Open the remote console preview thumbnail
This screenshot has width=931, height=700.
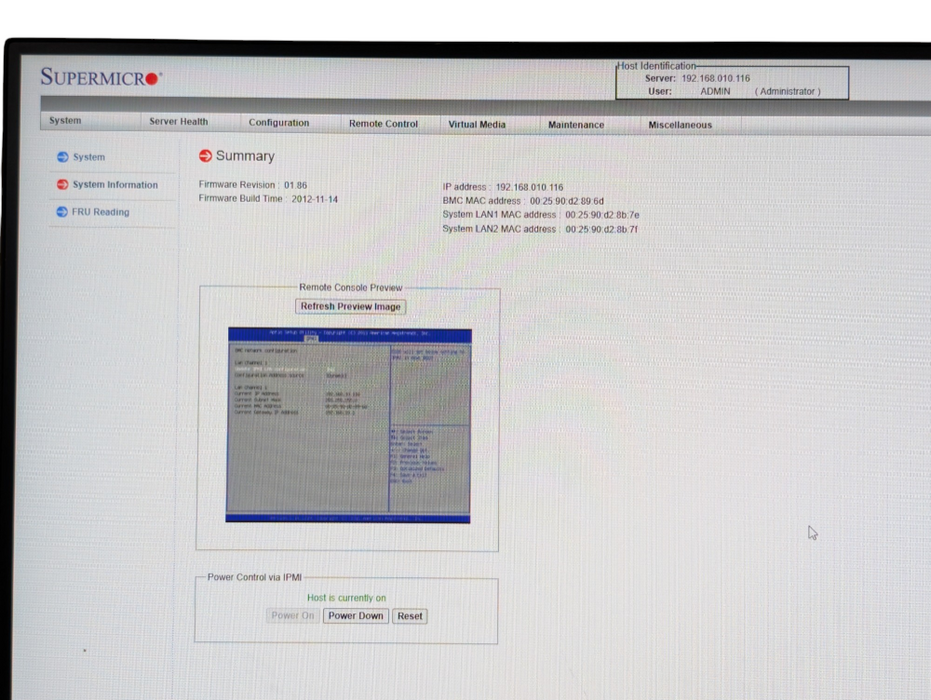(x=349, y=424)
